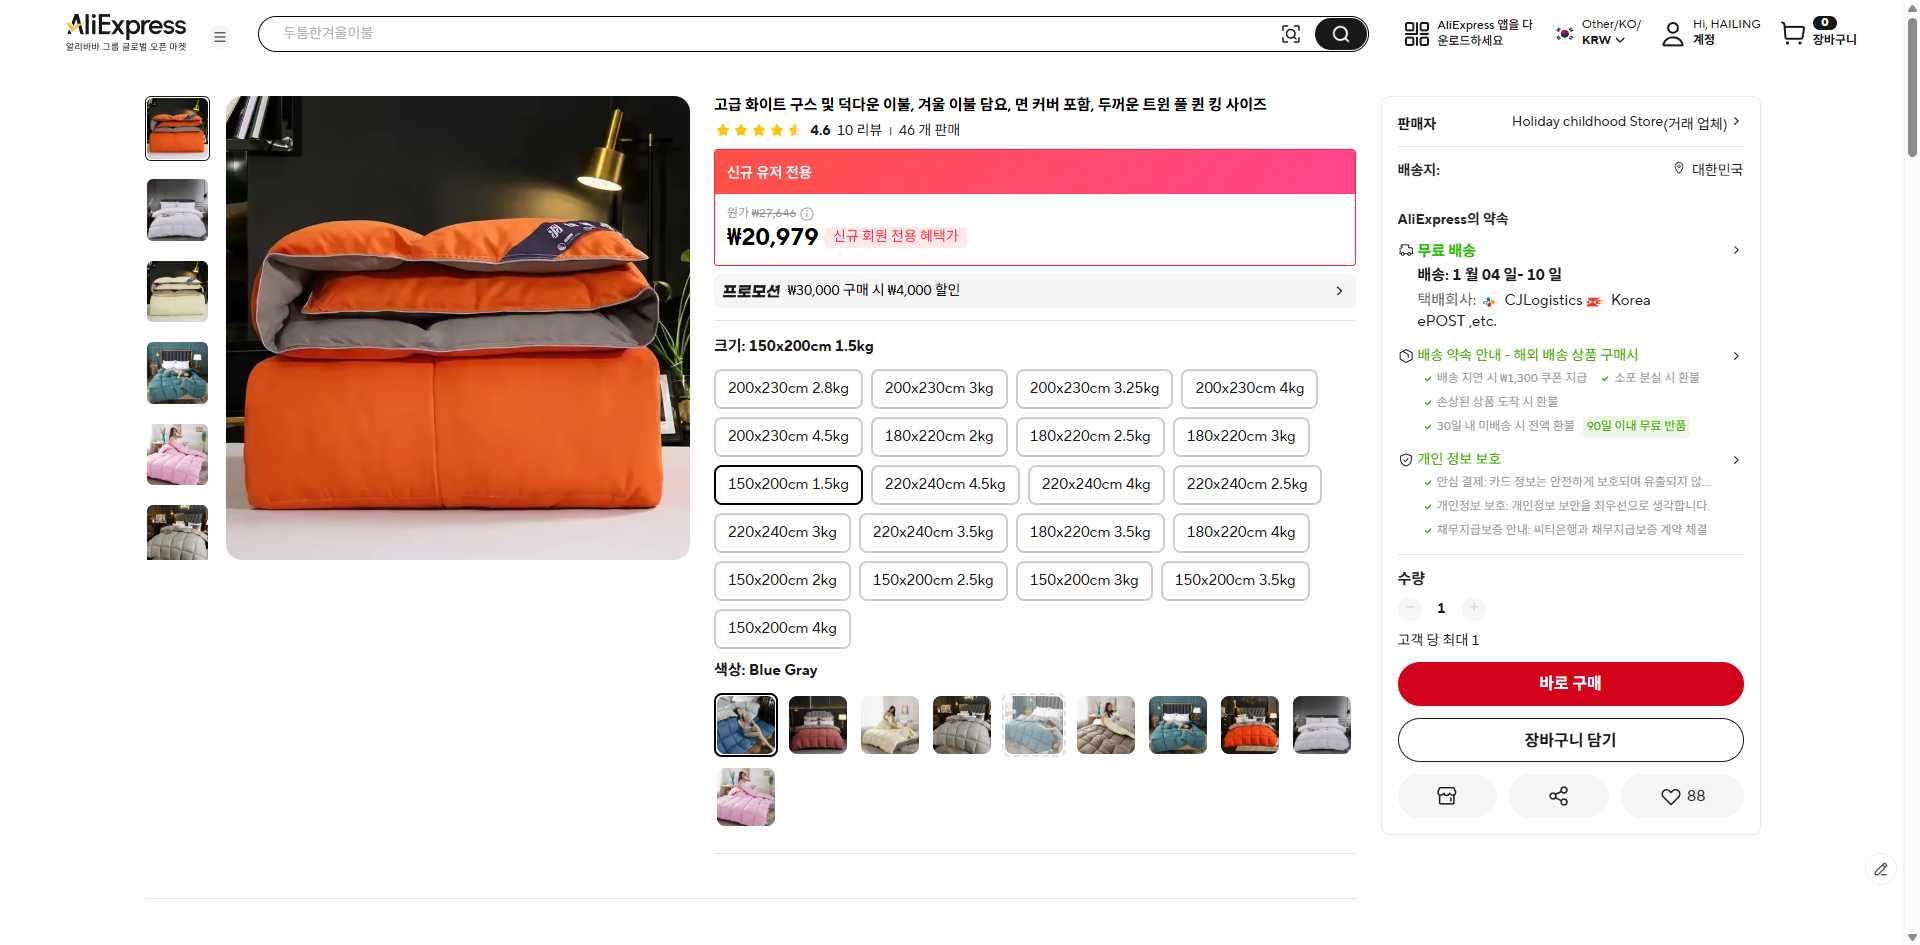Click the 90-day free return (90일 이내 무료 반품) badge

click(x=1636, y=426)
